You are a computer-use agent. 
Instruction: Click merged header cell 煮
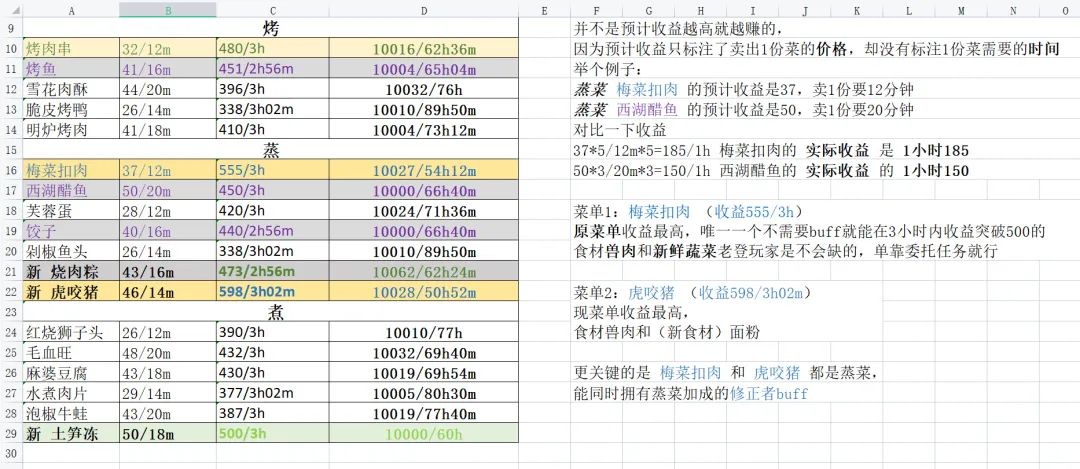click(x=271, y=312)
